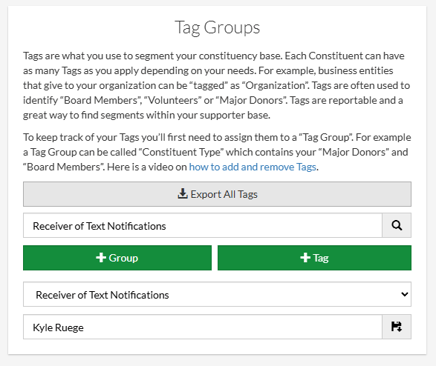Click the download icon on Export All Tags
This screenshot has width=436, height=366.
pyautogui.click(x=182, y=194)
